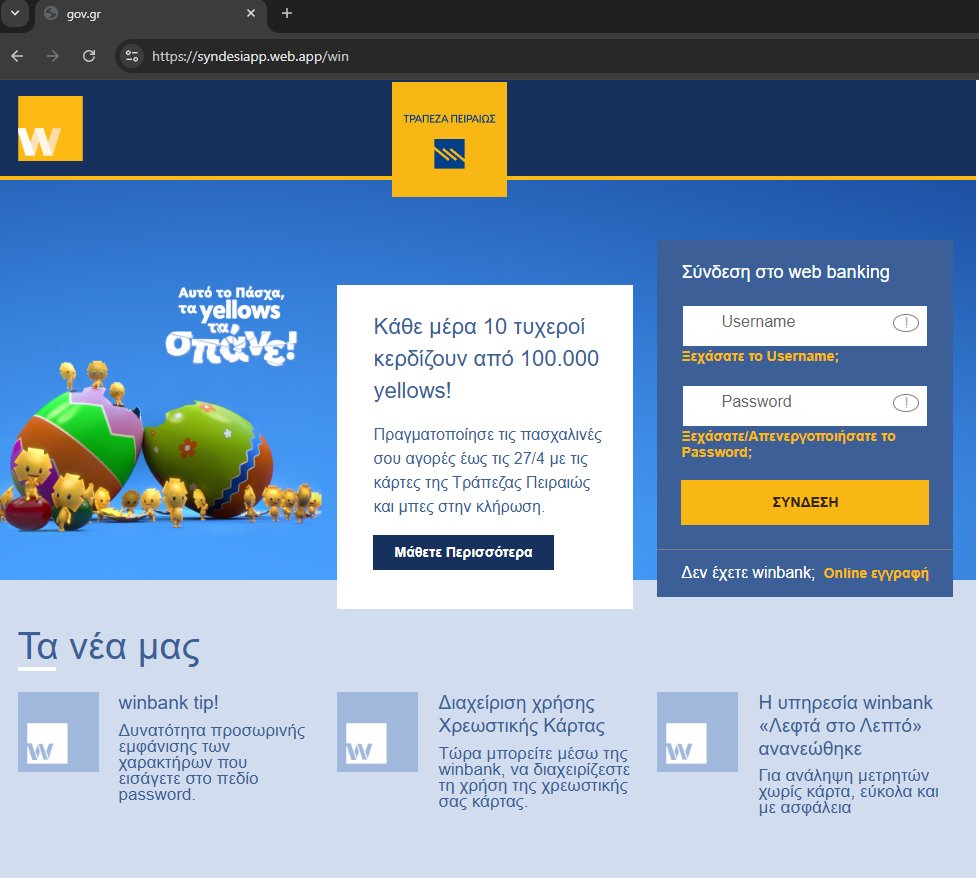Open the 'winbank tip!' news title

click(169, 703)
